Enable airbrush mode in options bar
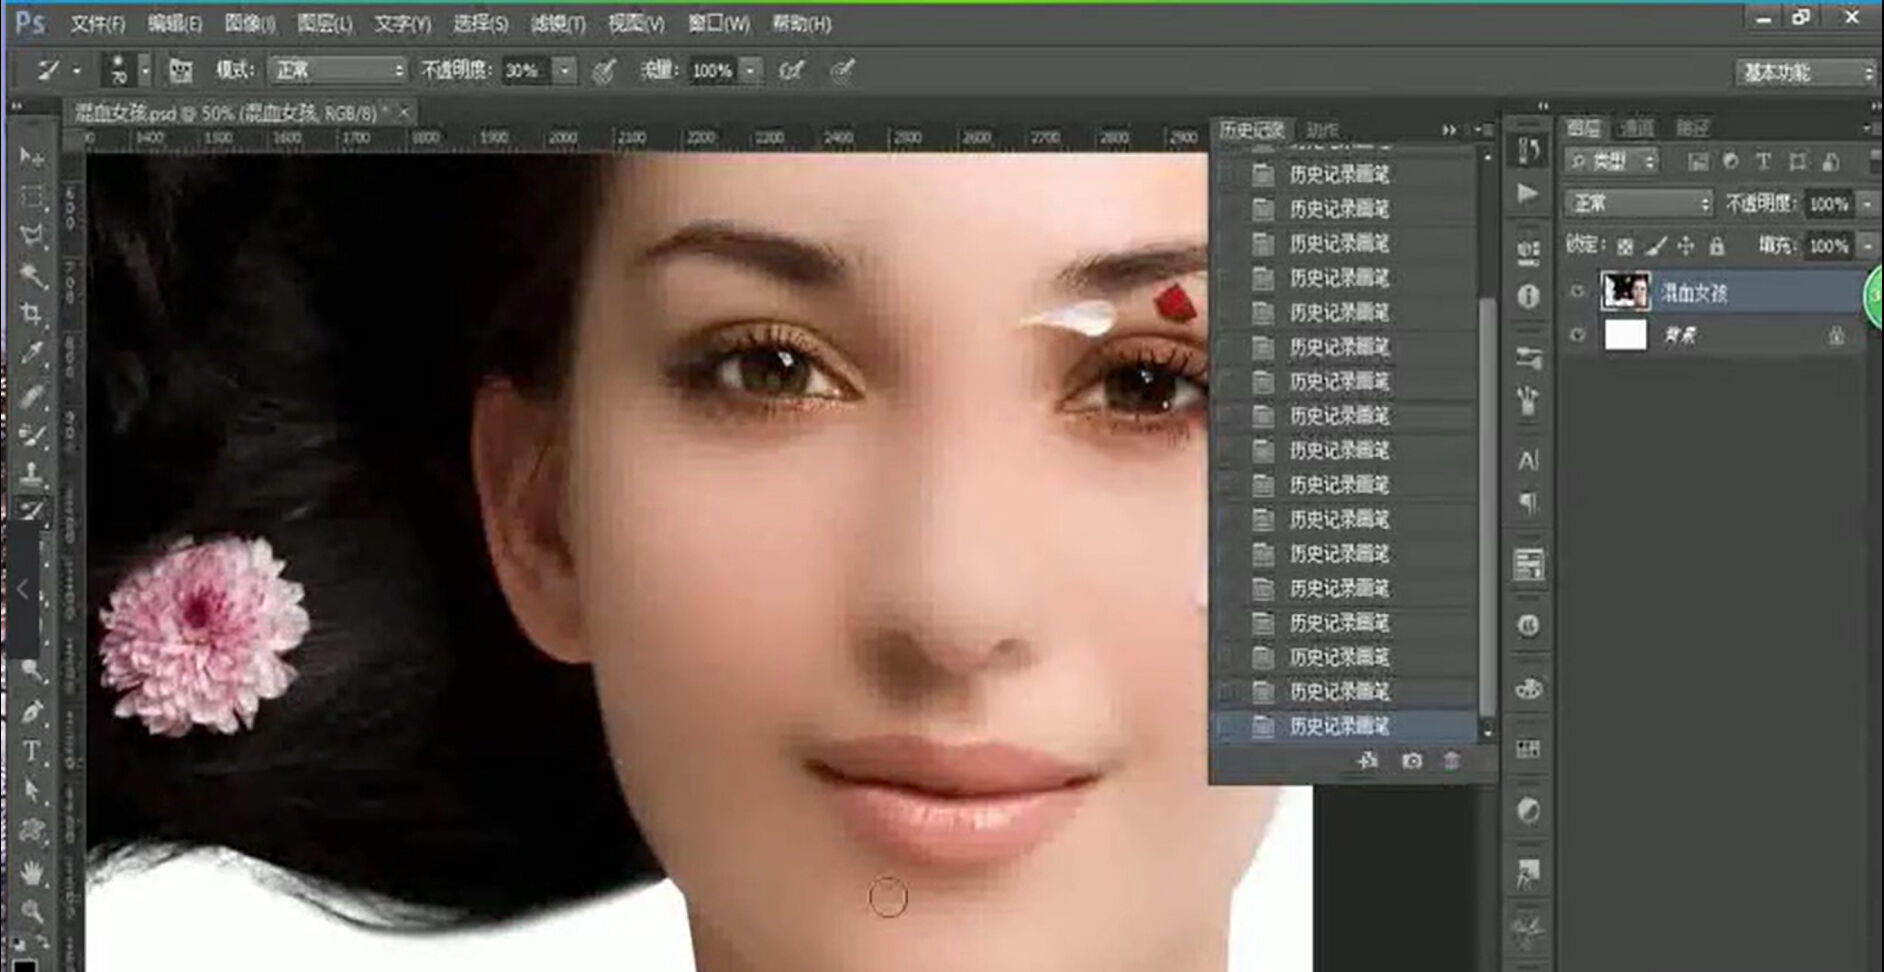 coord(791,71)
